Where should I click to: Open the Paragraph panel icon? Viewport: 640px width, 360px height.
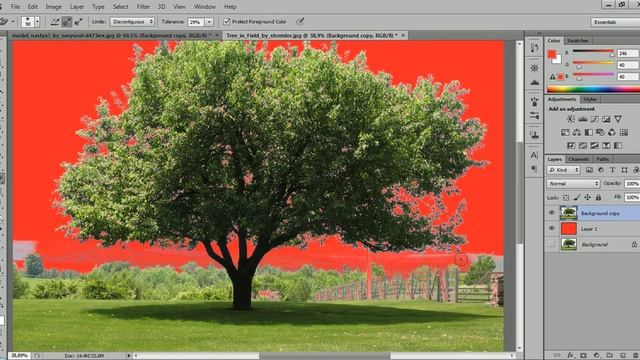[534, 169]
